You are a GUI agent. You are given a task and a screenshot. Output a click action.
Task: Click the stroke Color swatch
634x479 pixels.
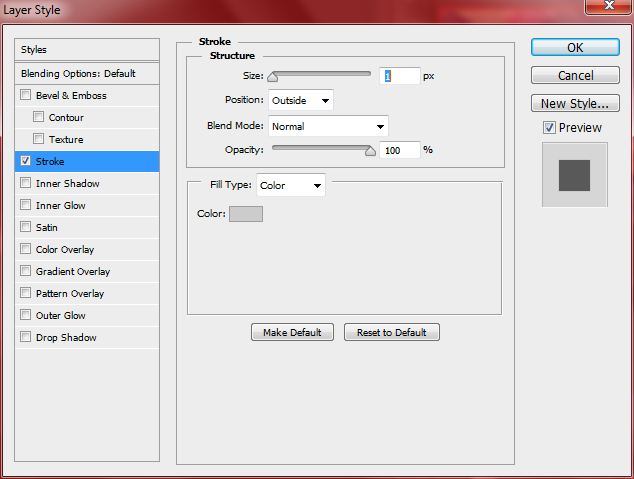coord(246,214)
